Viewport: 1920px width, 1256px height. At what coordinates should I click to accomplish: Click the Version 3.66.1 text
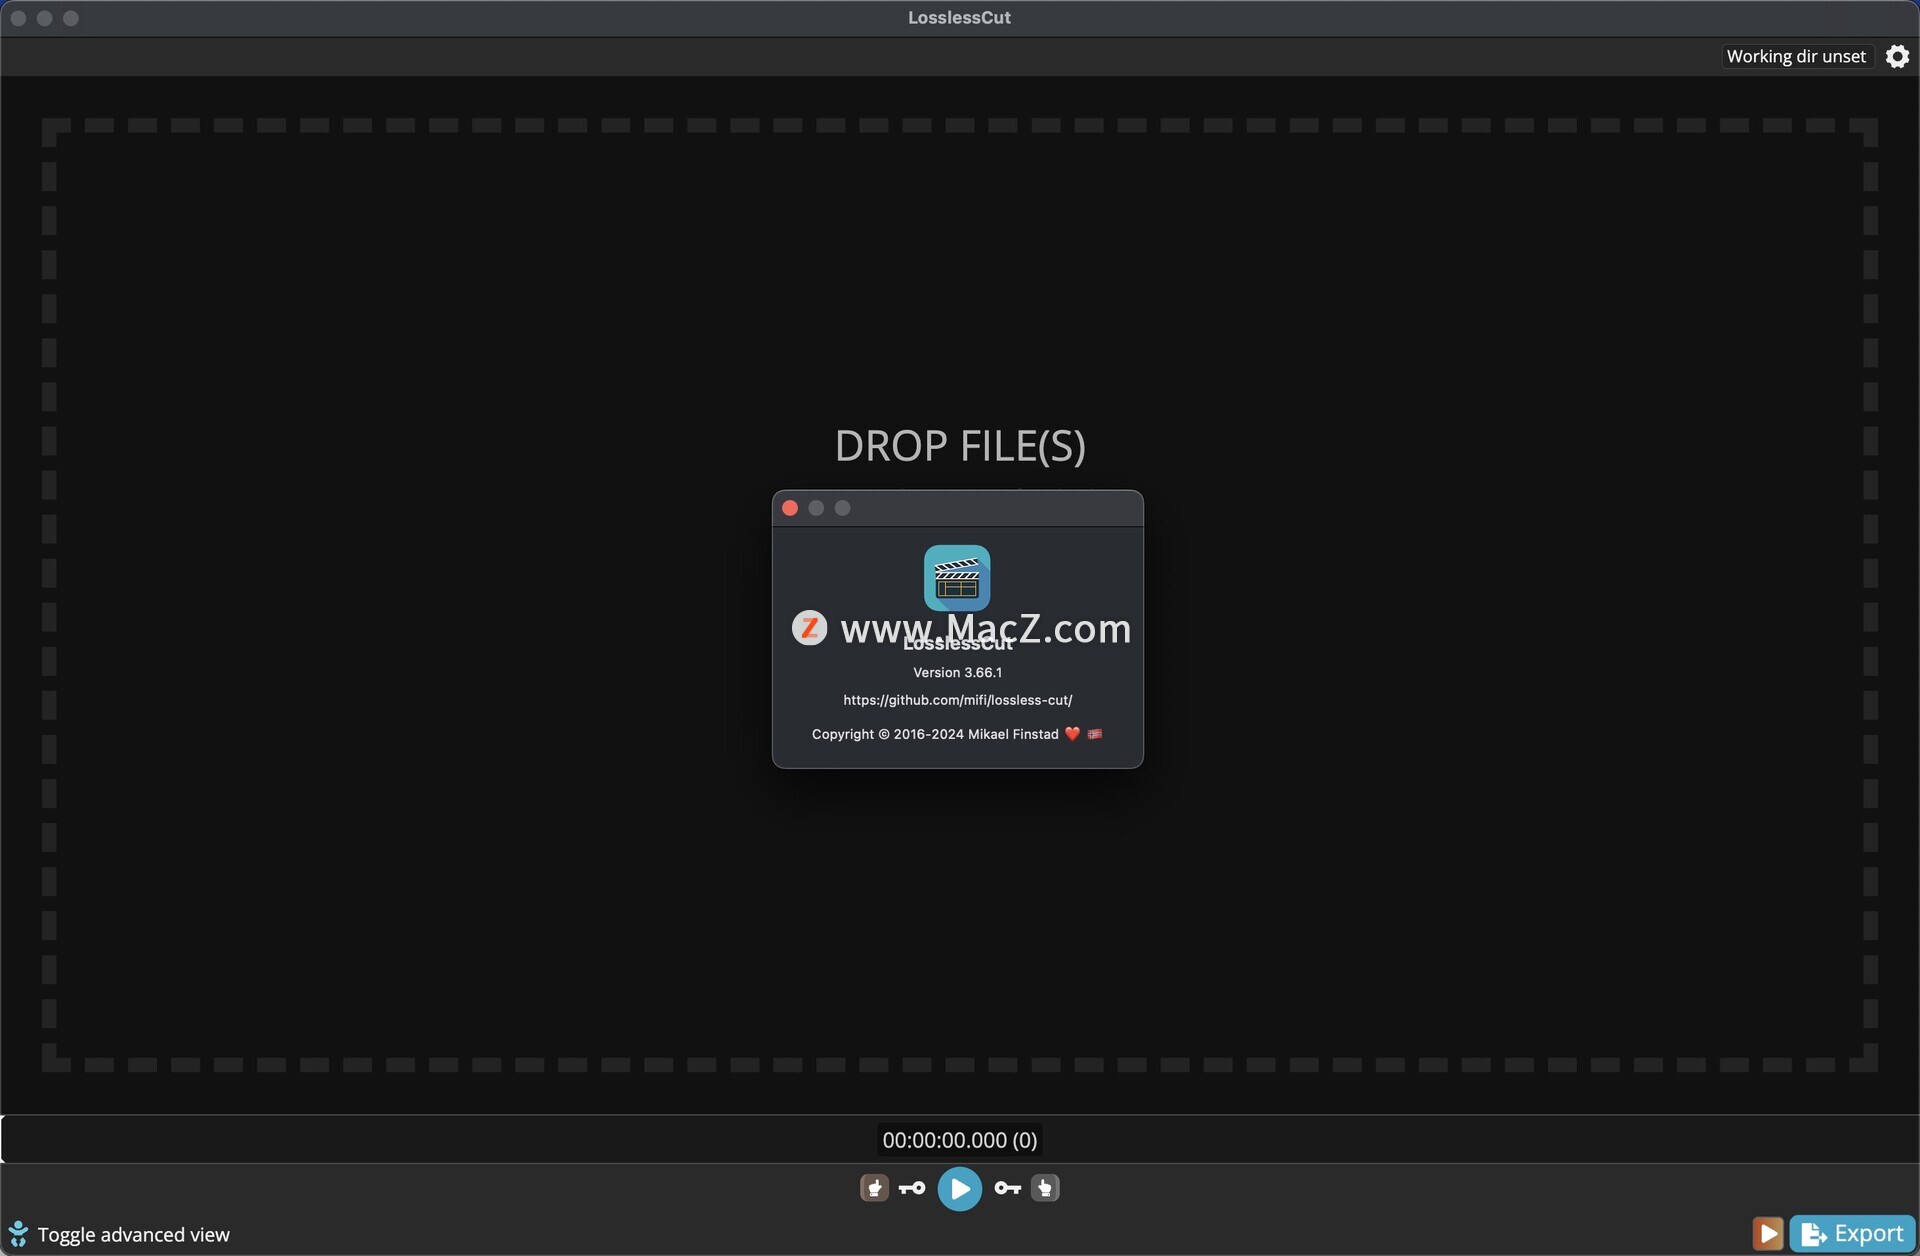[x=957, y=672]
